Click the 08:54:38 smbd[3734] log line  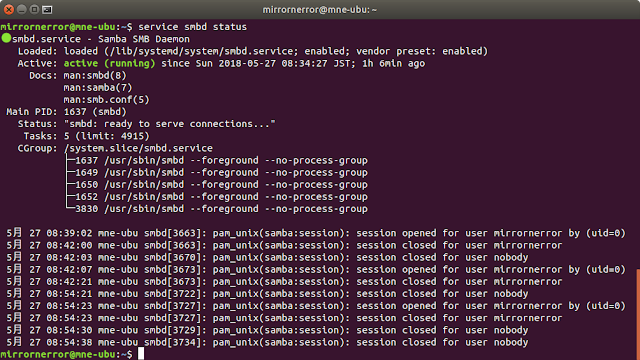coord(267,342)
